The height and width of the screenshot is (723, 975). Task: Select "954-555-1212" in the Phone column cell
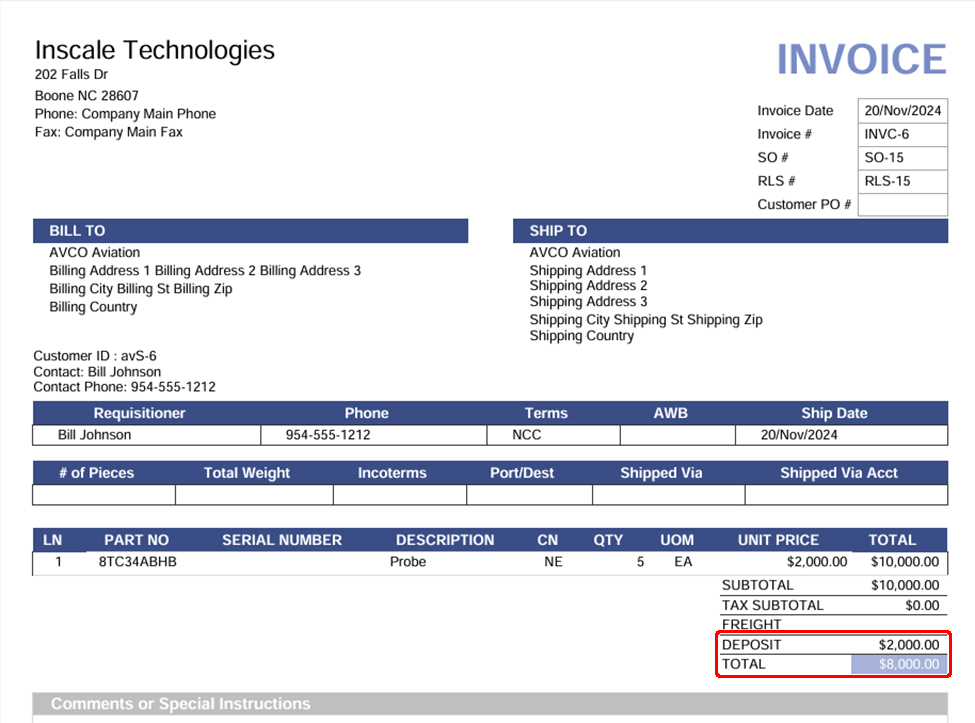[328, 435]
